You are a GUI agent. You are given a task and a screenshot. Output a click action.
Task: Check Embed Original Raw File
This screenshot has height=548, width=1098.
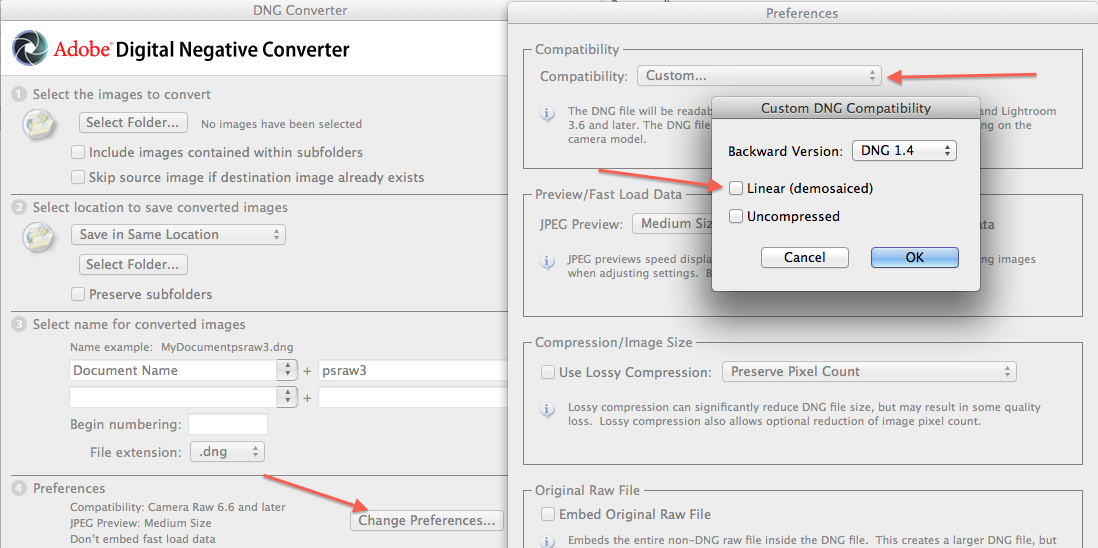pos(548,514)
